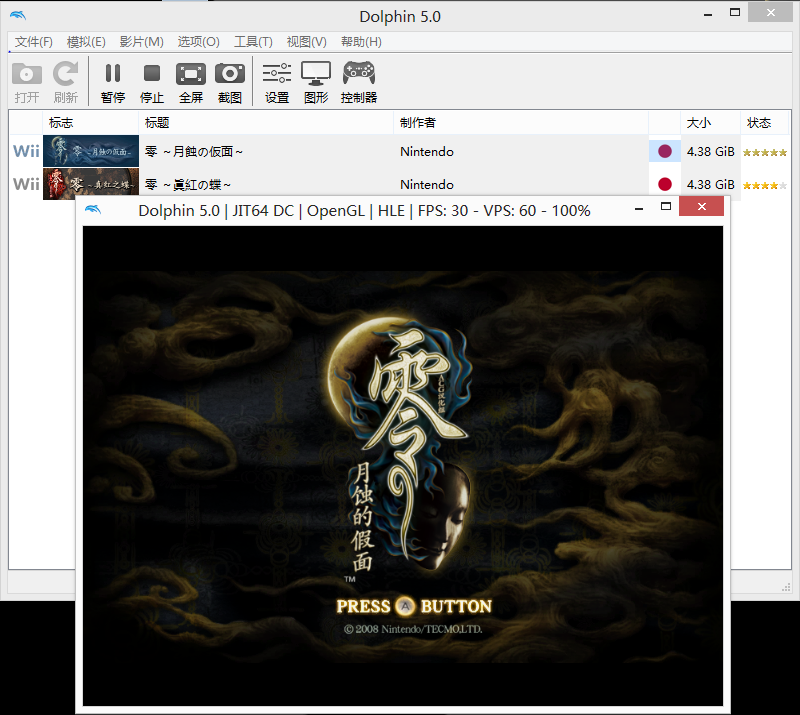800x715 pixels.
Task: Open the 选项(O) menu
Action: point(198,42)
